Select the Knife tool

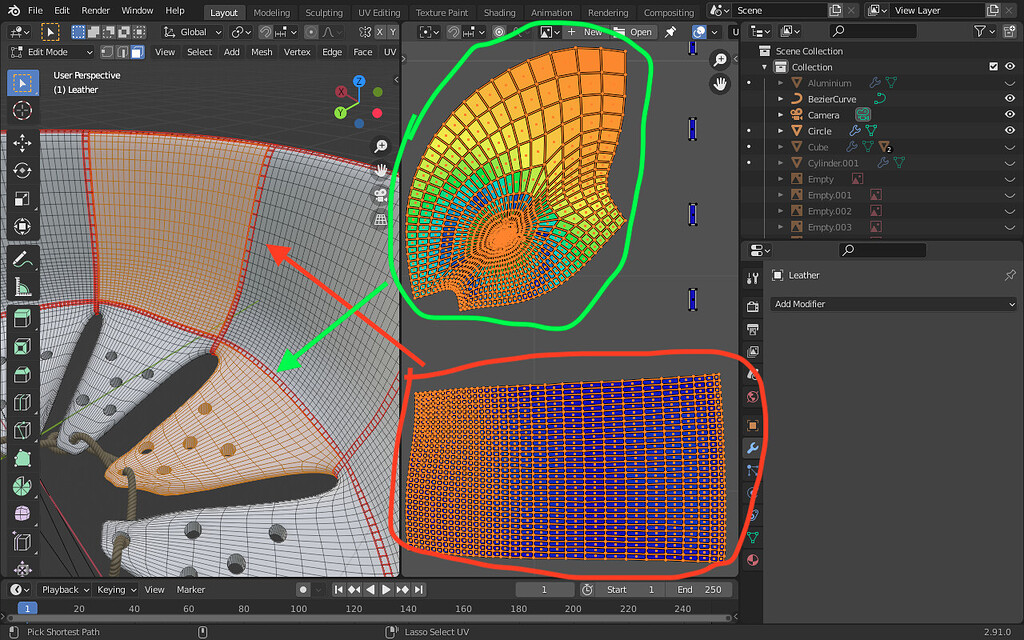(x=23, y=430)
